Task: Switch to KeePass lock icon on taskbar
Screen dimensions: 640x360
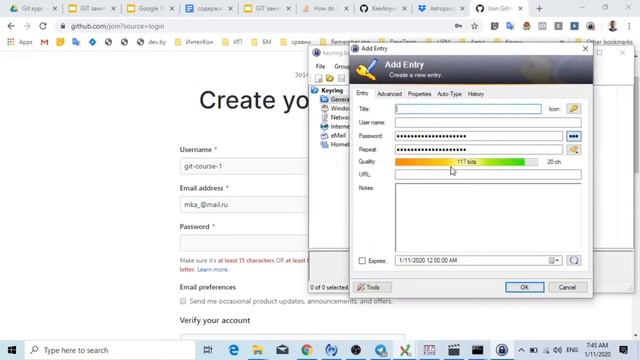Action: (x=502, y=350)
